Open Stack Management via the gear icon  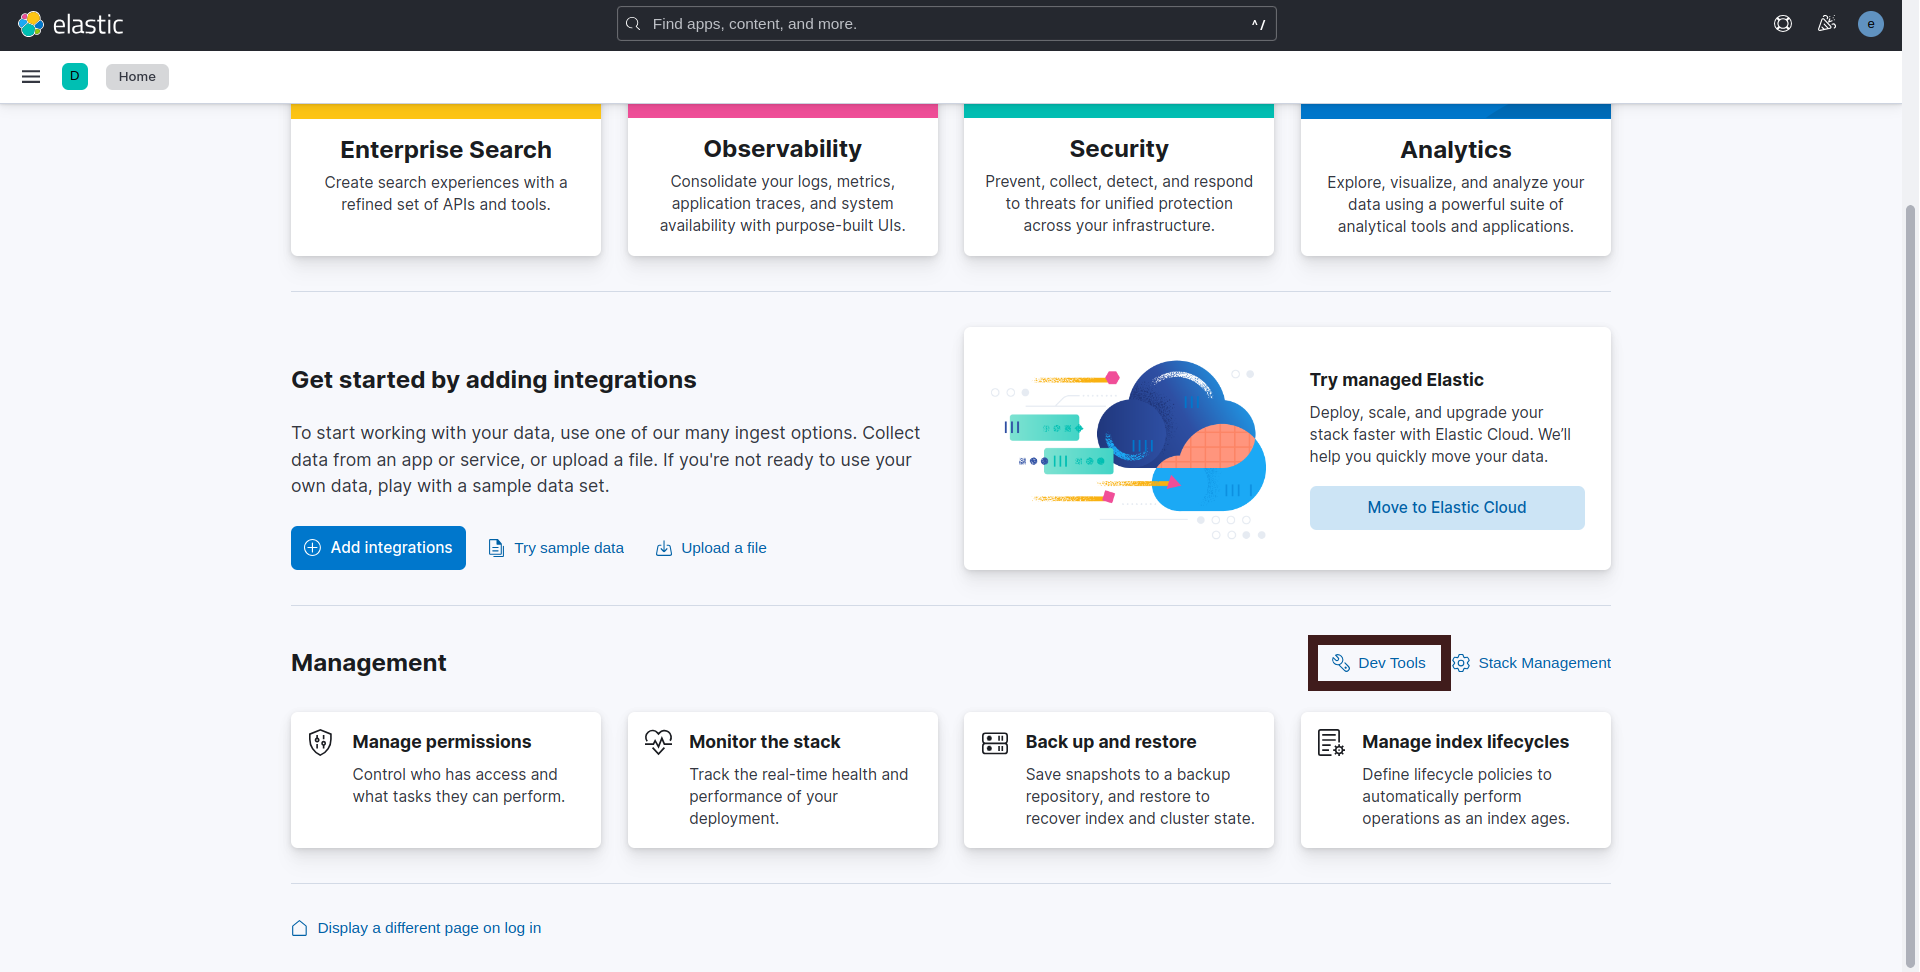click(1462, 663)
